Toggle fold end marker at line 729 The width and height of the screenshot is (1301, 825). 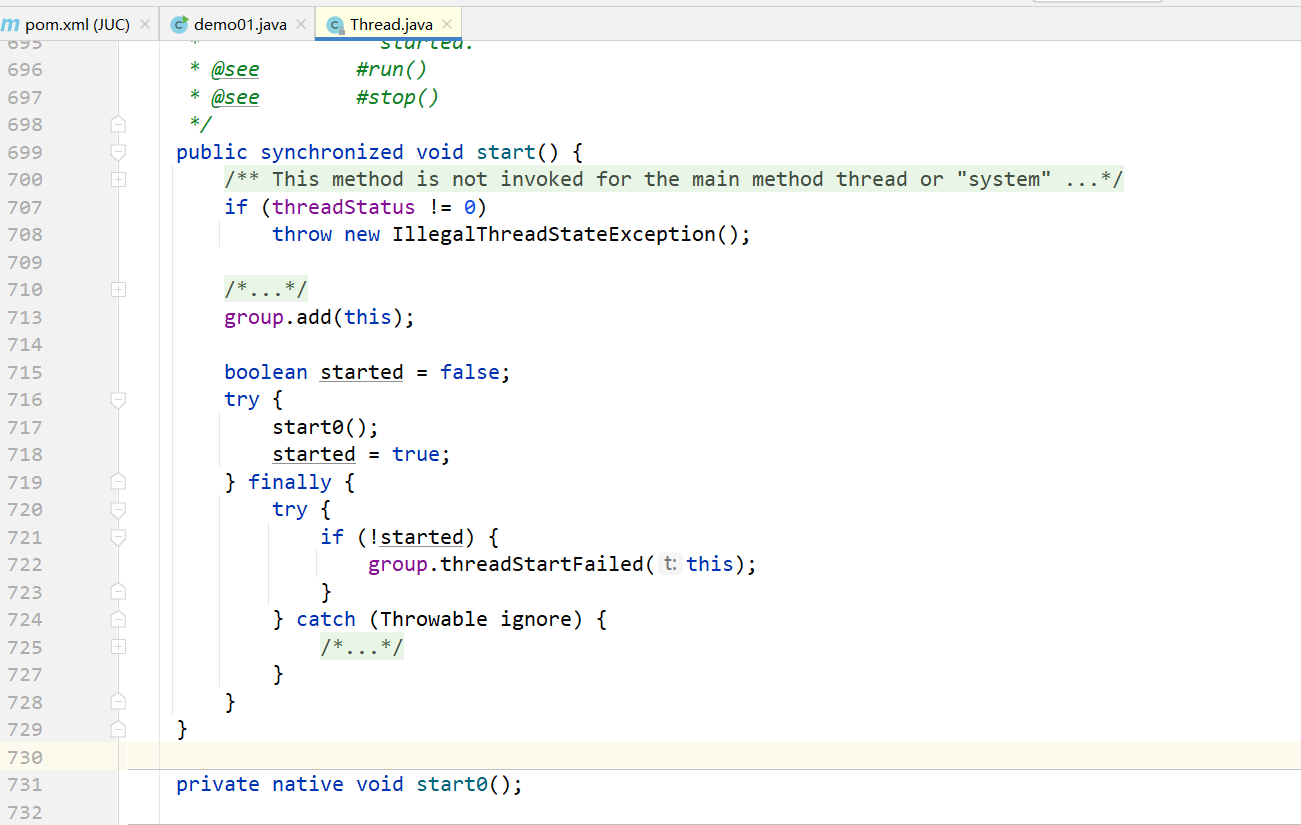click(118, 729)
